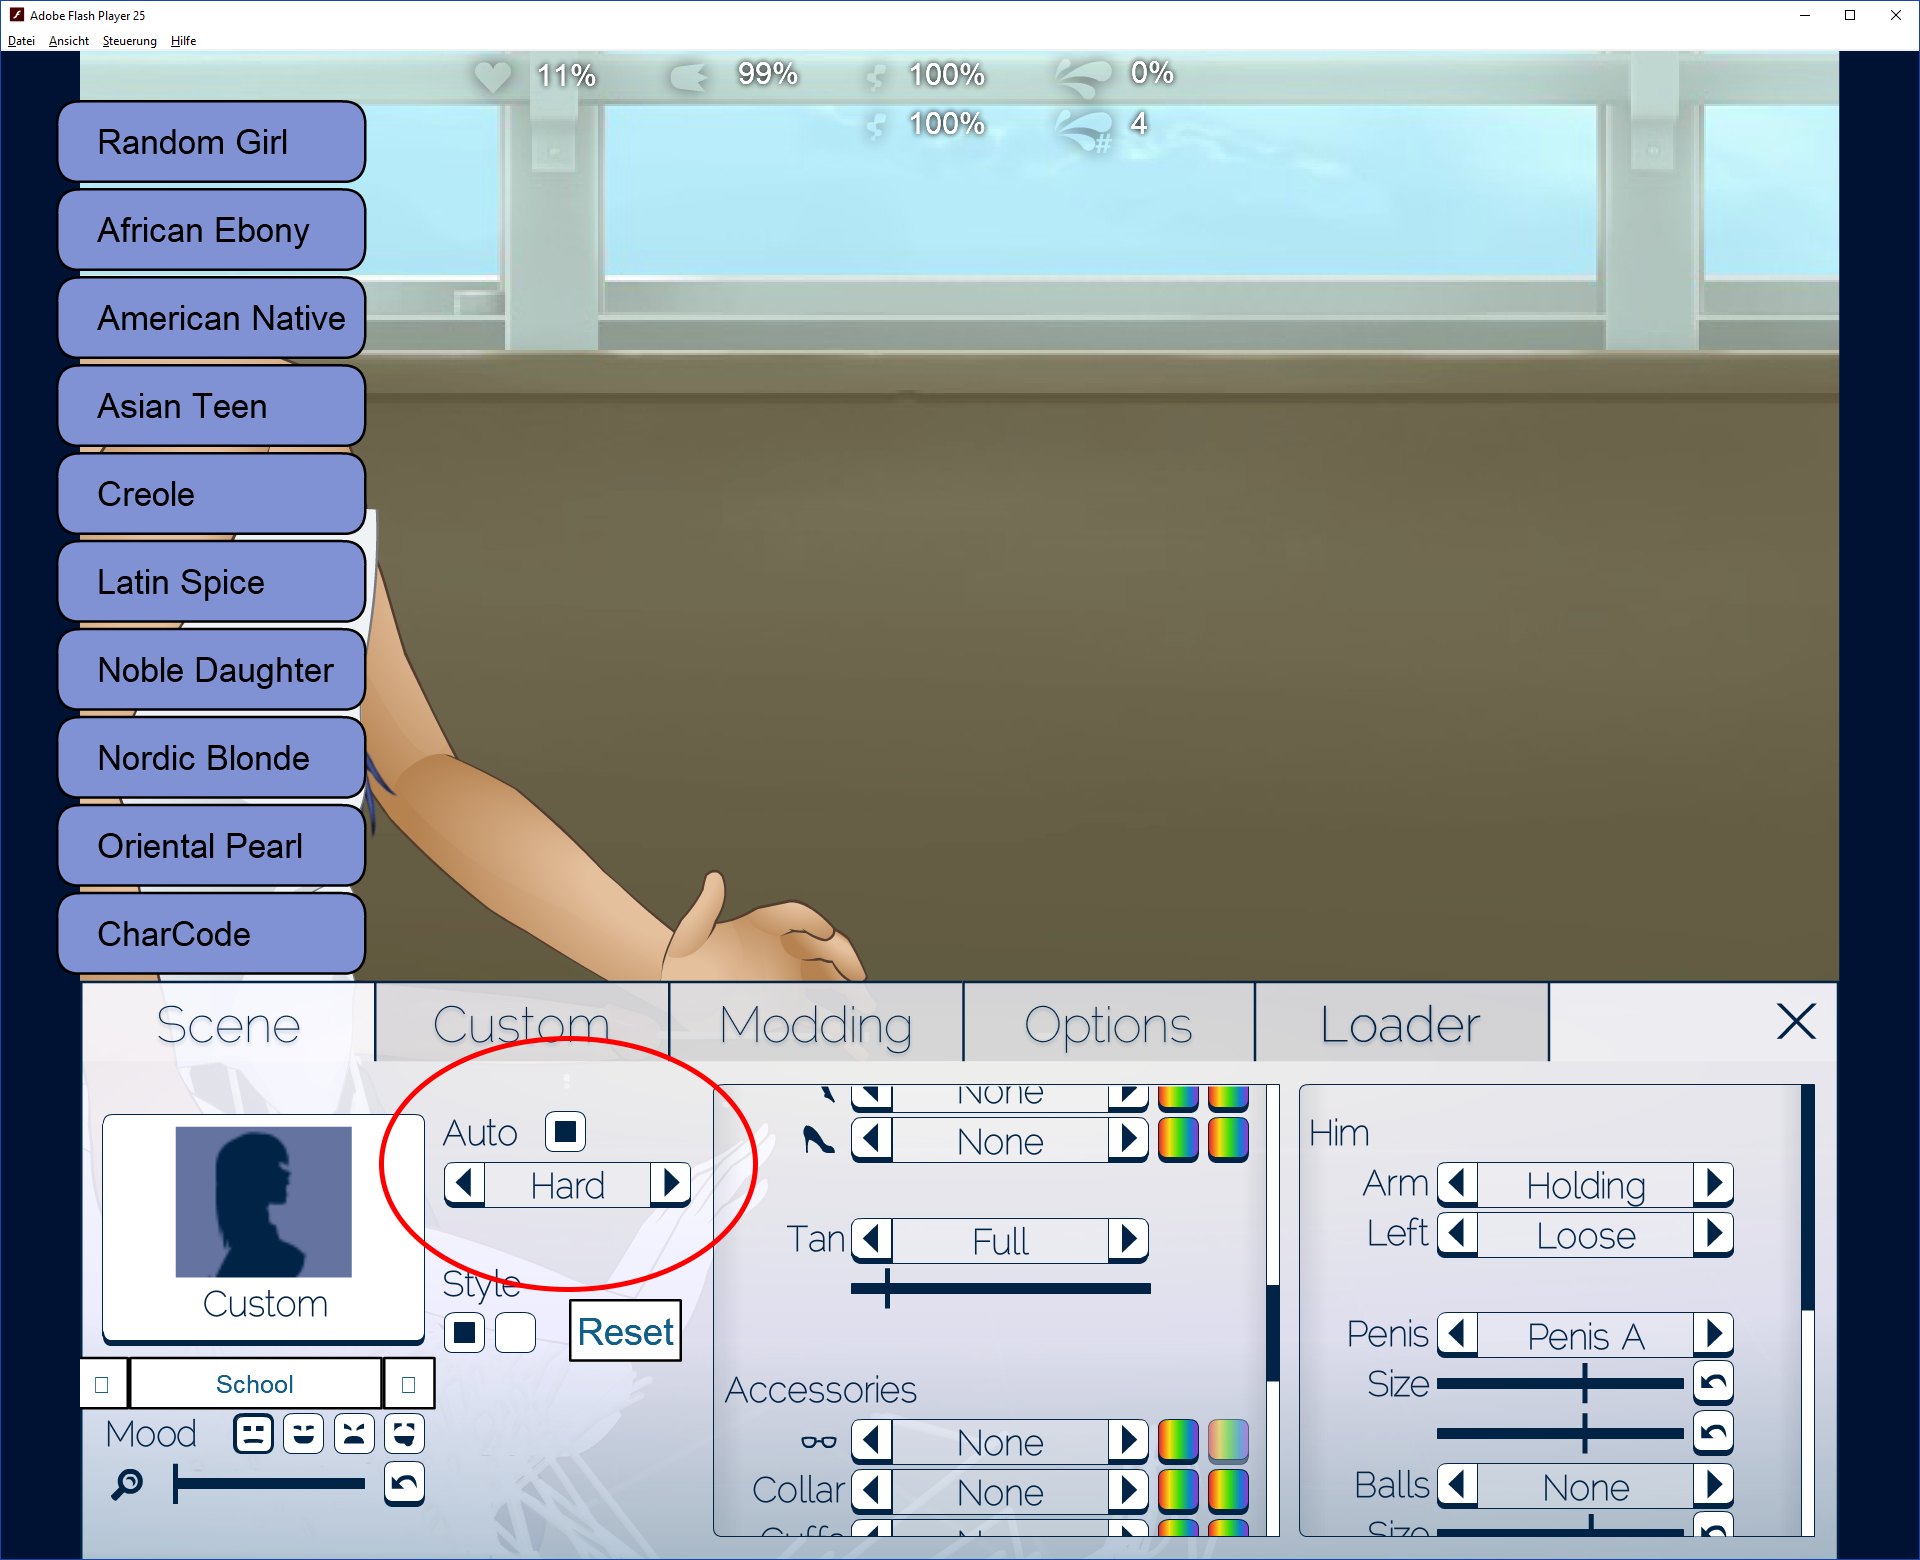Screen dimensions: 1920x1560
Task: Click the neutral mood face icon
Action: coord(253,1434)
